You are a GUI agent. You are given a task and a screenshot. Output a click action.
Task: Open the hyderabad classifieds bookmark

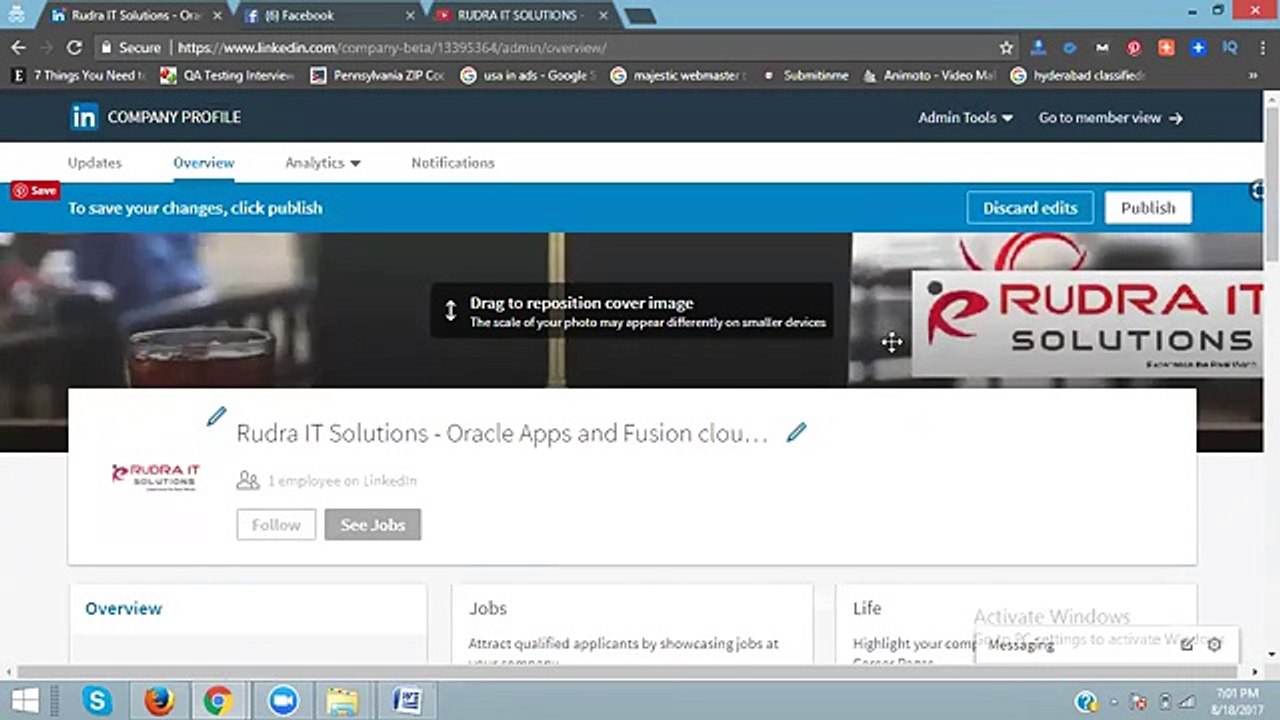[x=1078, y=75]
